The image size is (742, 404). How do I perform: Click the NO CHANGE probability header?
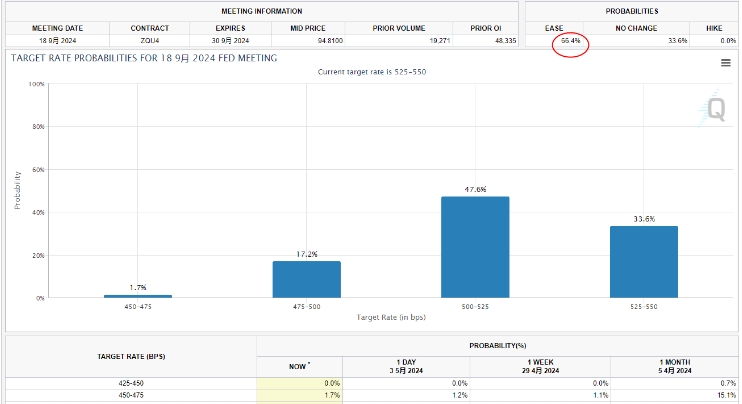click(636, 28)
